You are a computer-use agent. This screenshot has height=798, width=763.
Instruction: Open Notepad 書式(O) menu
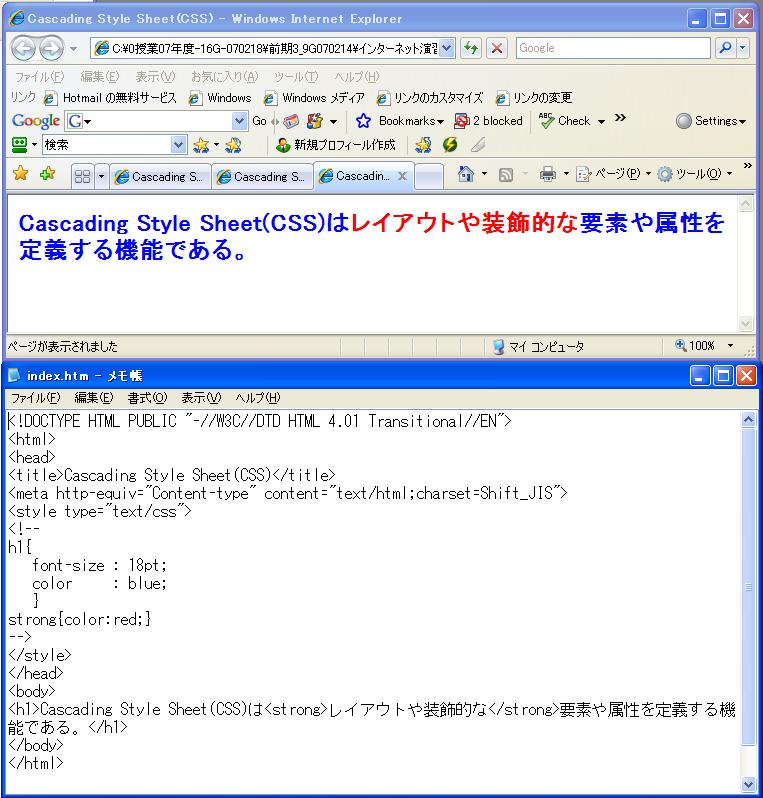click(147, 397)
